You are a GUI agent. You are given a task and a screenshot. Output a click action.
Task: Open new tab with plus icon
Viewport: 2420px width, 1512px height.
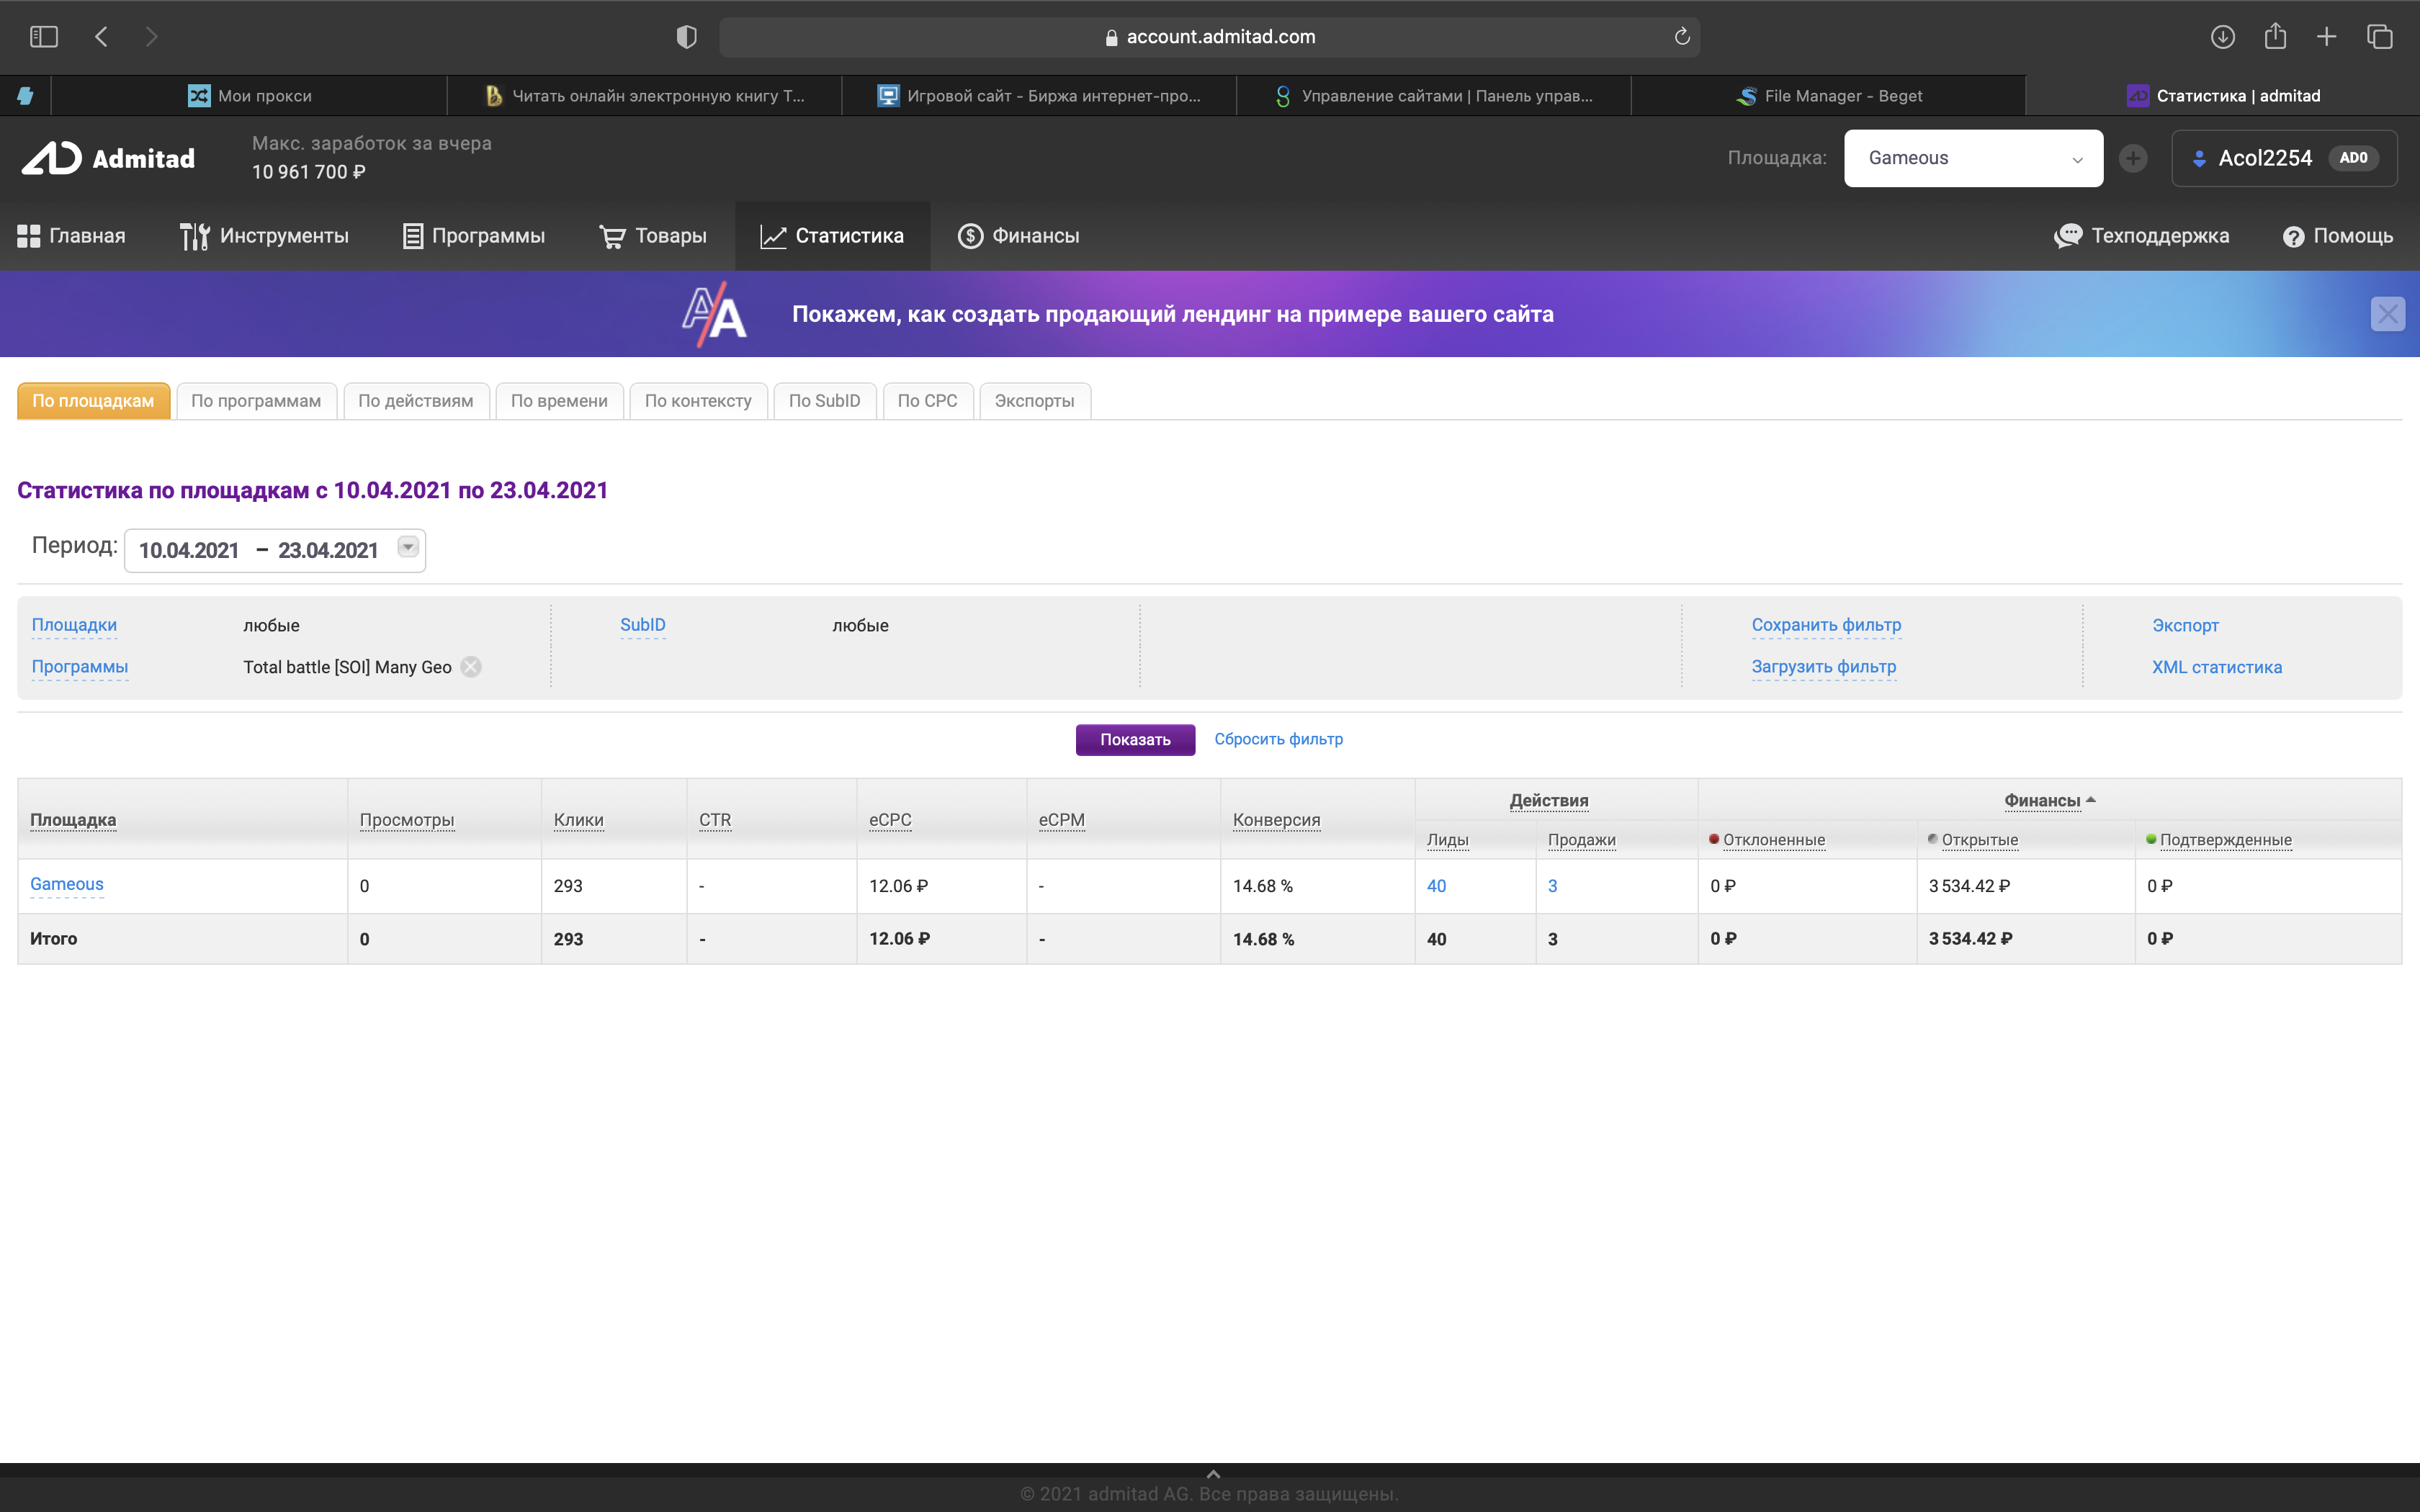coord(2326,37)
